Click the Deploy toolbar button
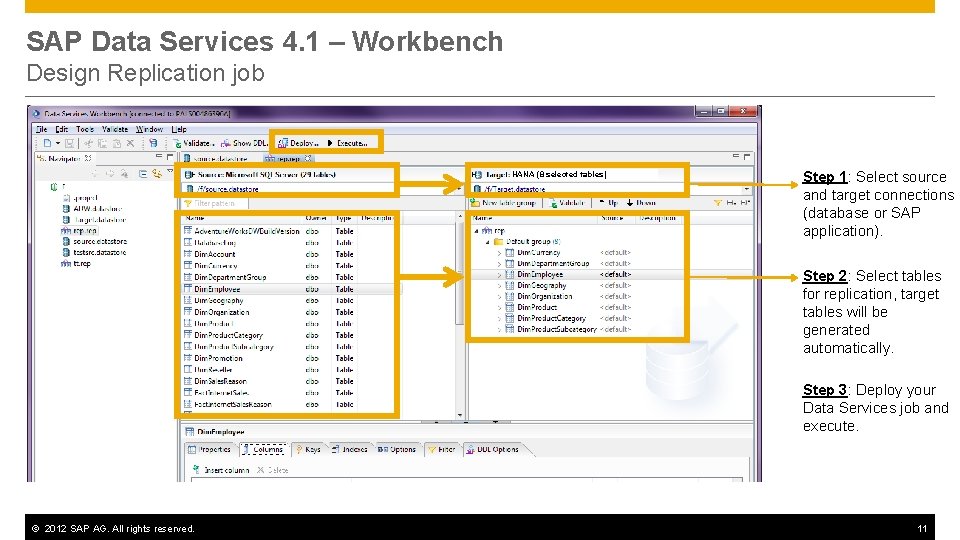 tap(298, 143)
